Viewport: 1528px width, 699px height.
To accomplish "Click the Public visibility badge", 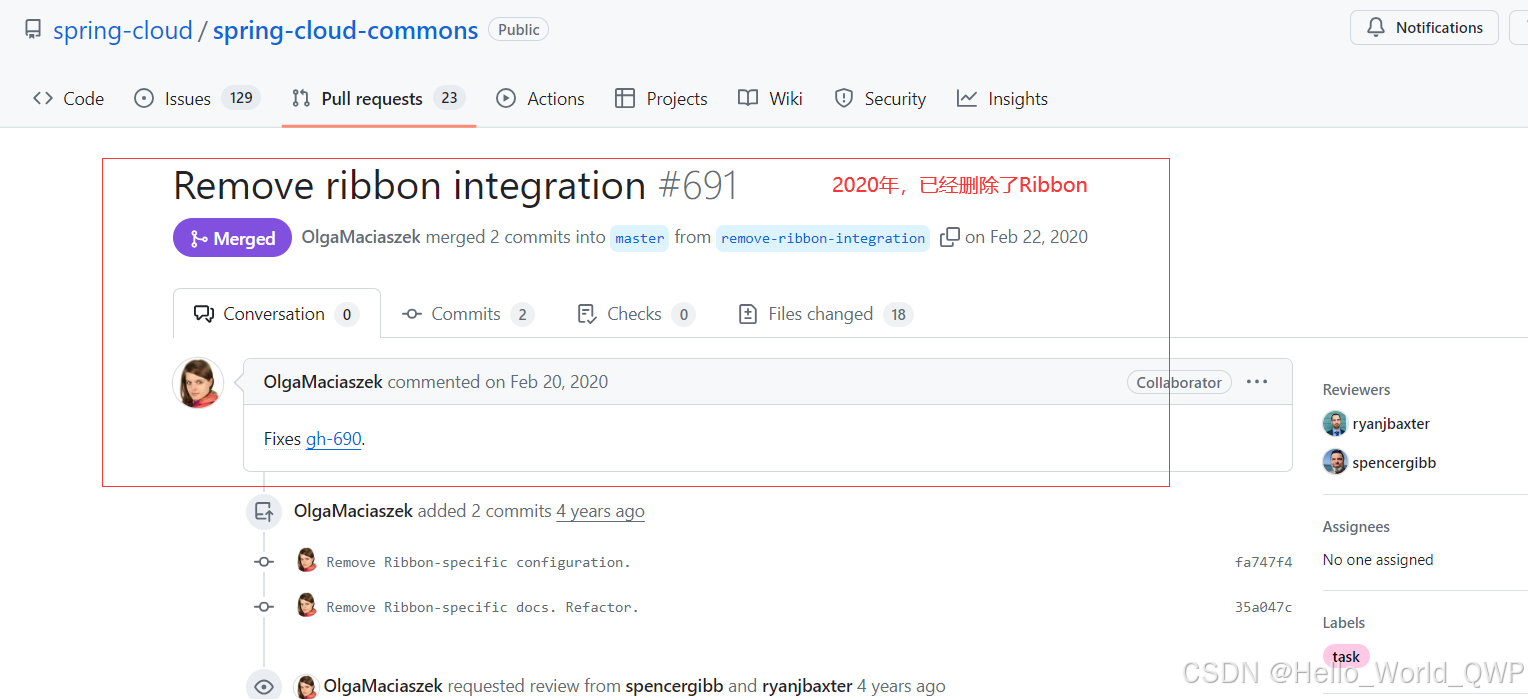I will tap(519, 30).
